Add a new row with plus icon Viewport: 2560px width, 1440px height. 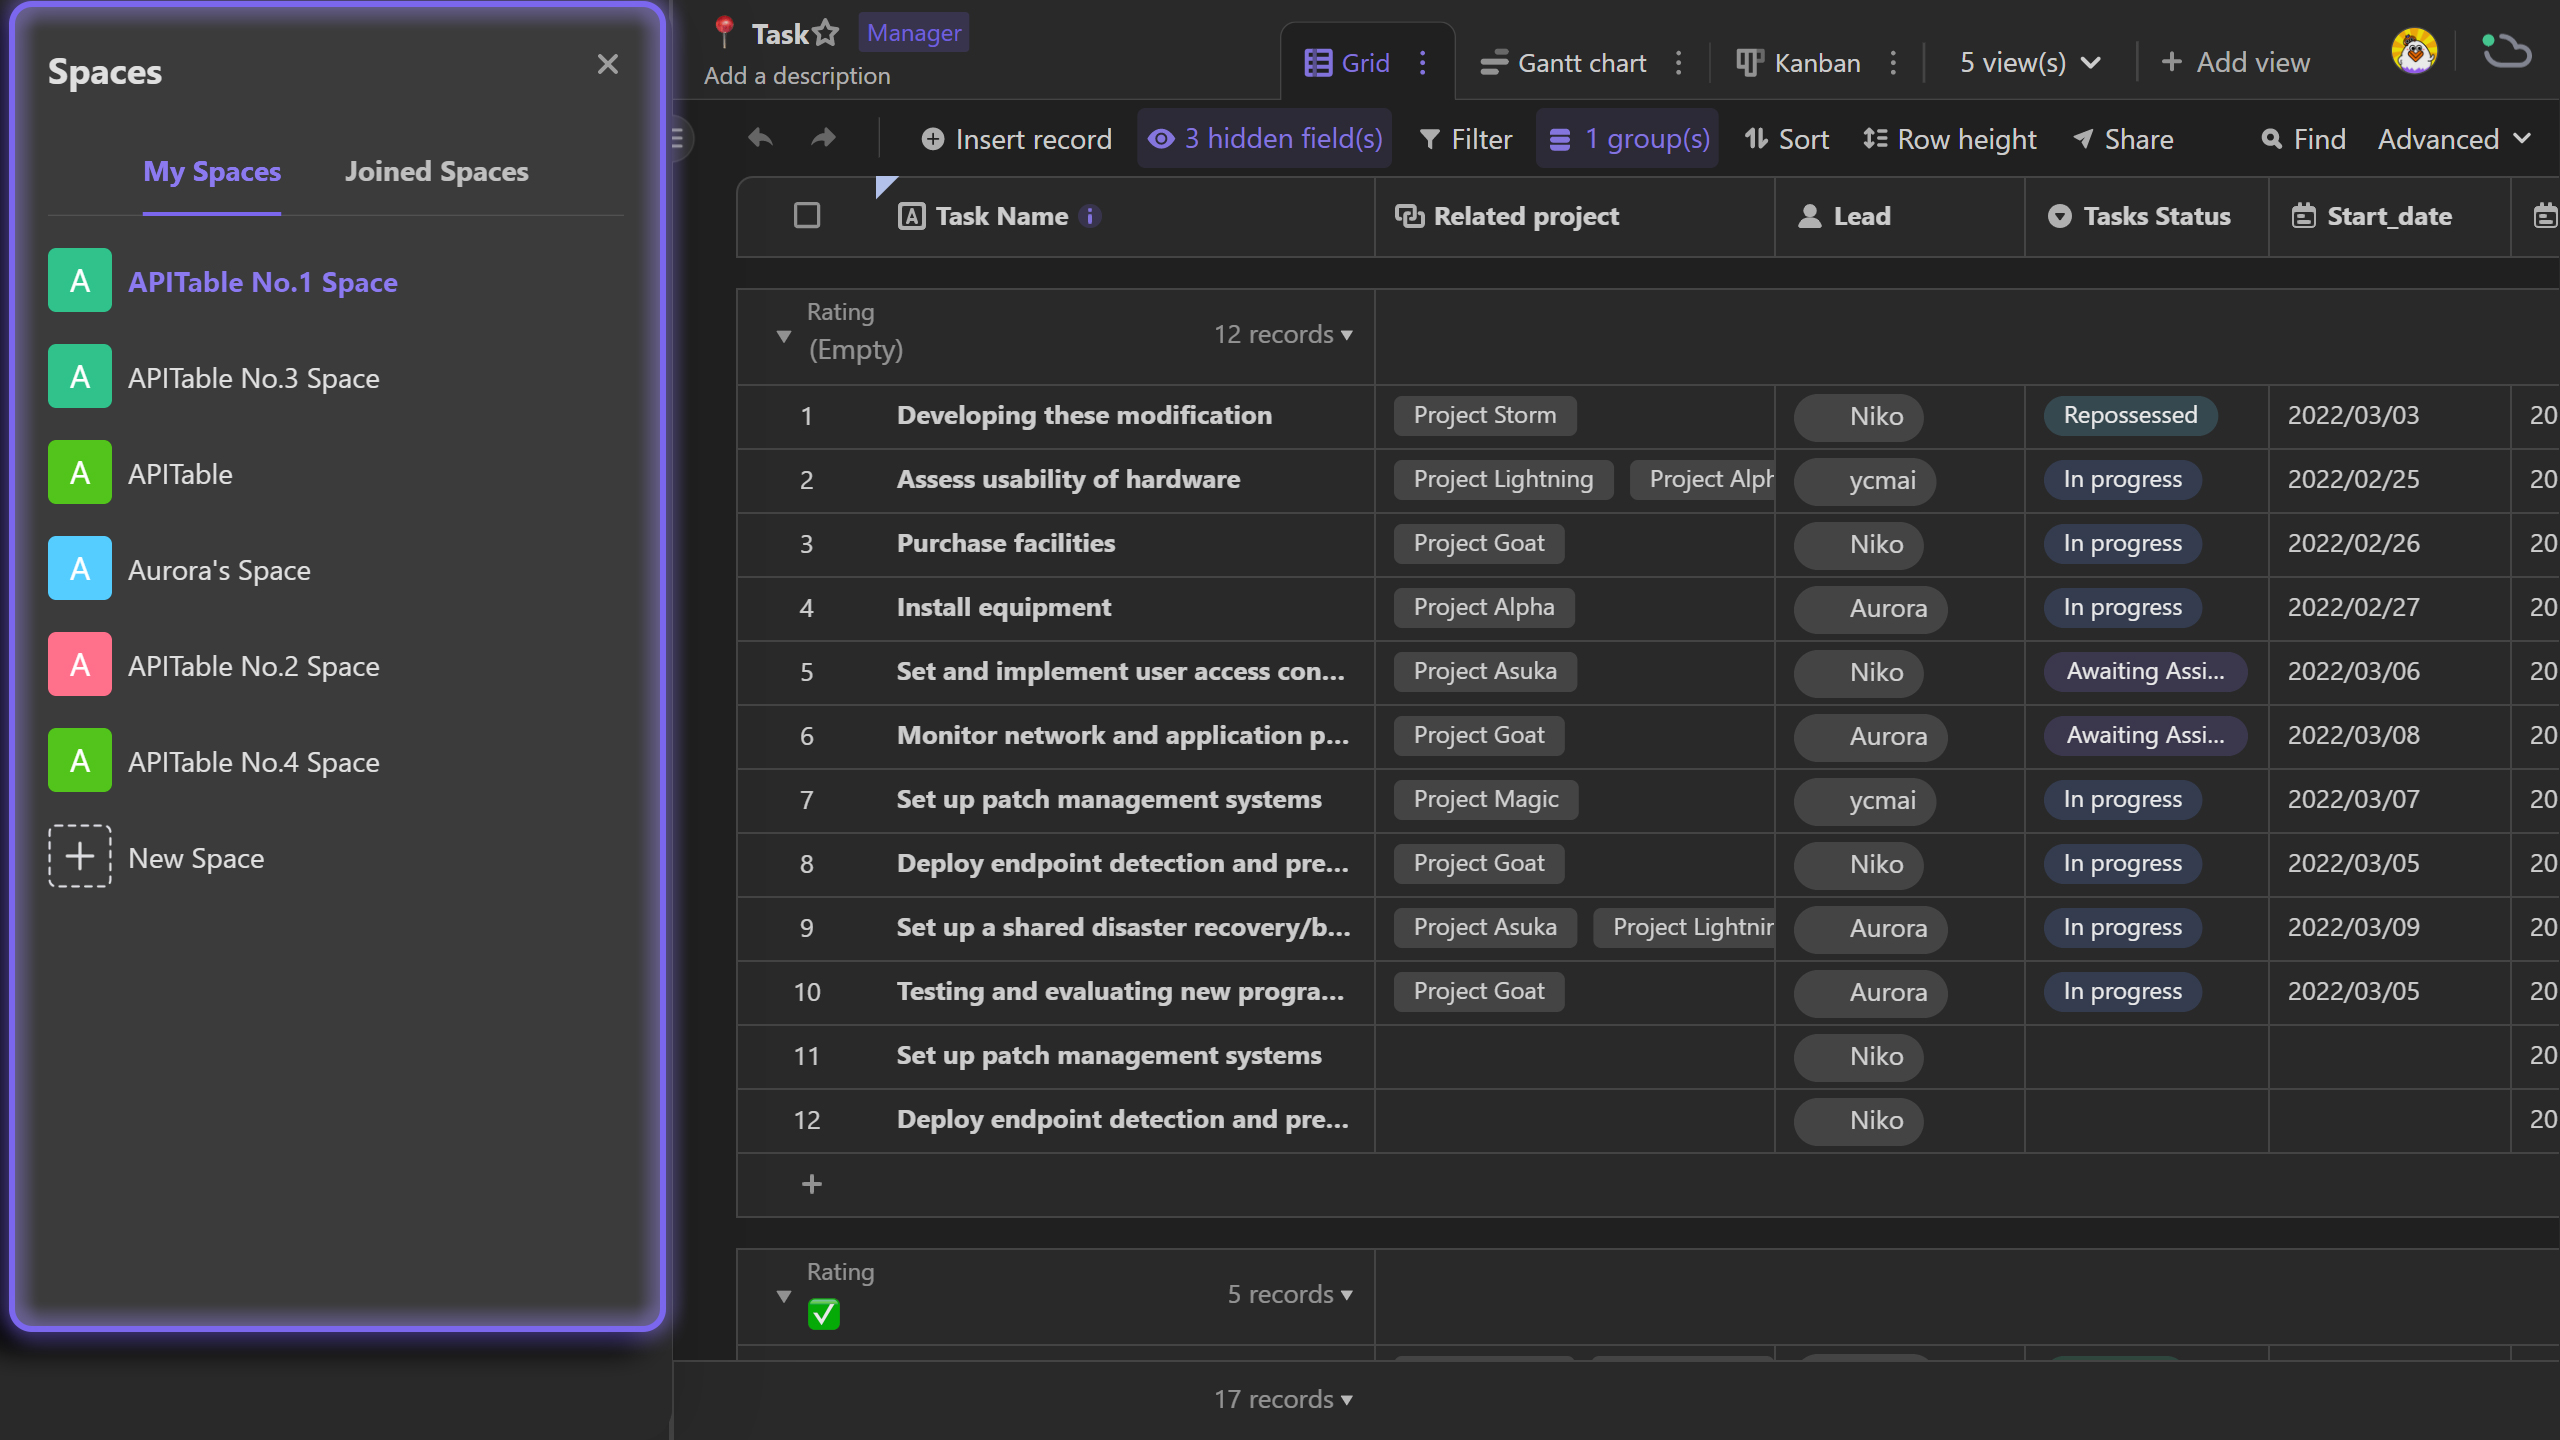(x=812, y=1184)
